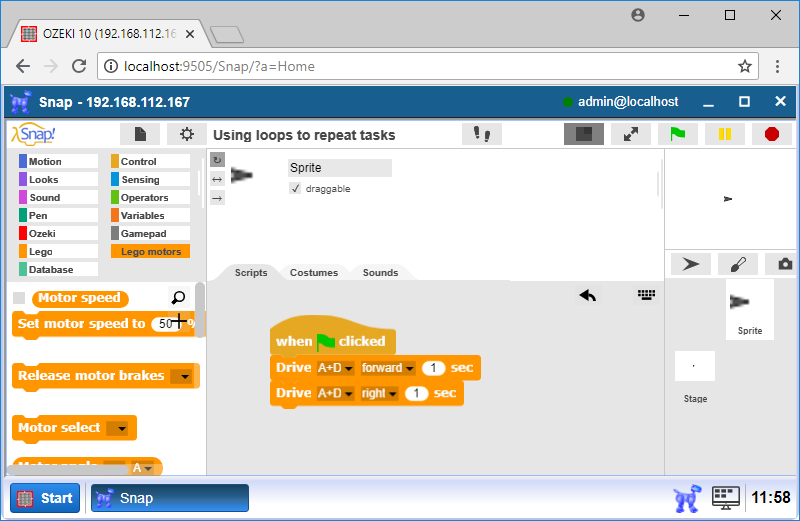Switch to full screen presentation mode

coord(631,134)
